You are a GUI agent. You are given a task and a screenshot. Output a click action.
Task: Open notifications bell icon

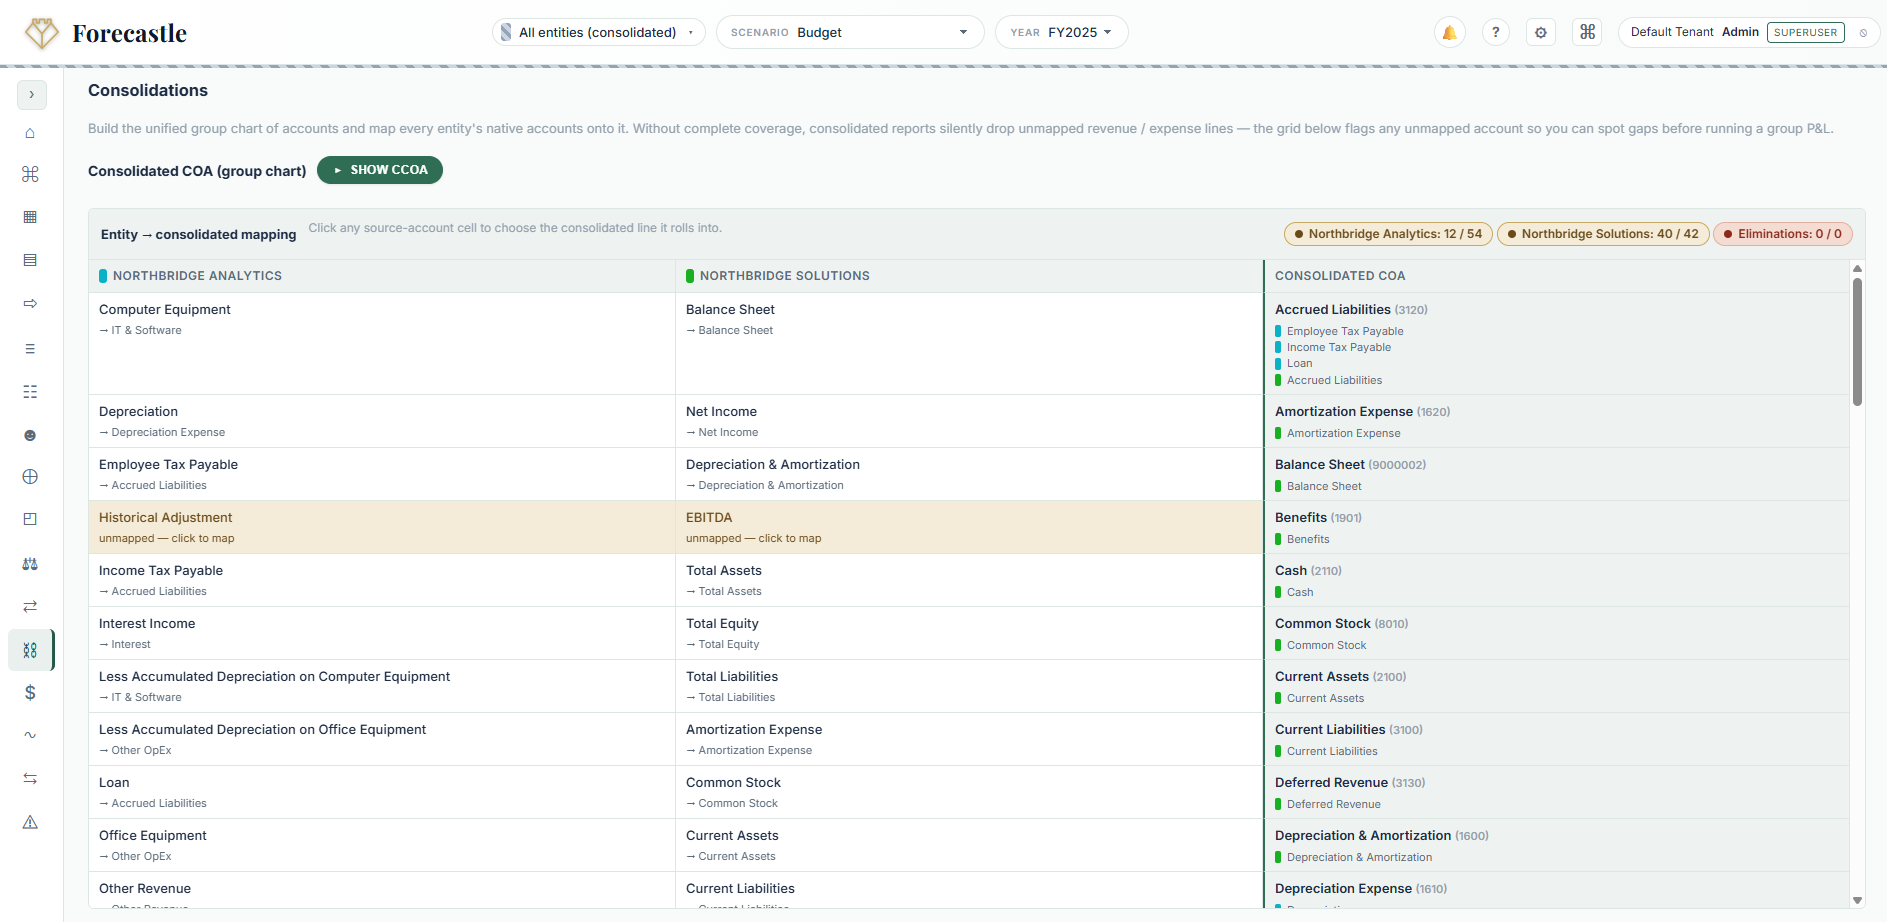coord(1449,32)
